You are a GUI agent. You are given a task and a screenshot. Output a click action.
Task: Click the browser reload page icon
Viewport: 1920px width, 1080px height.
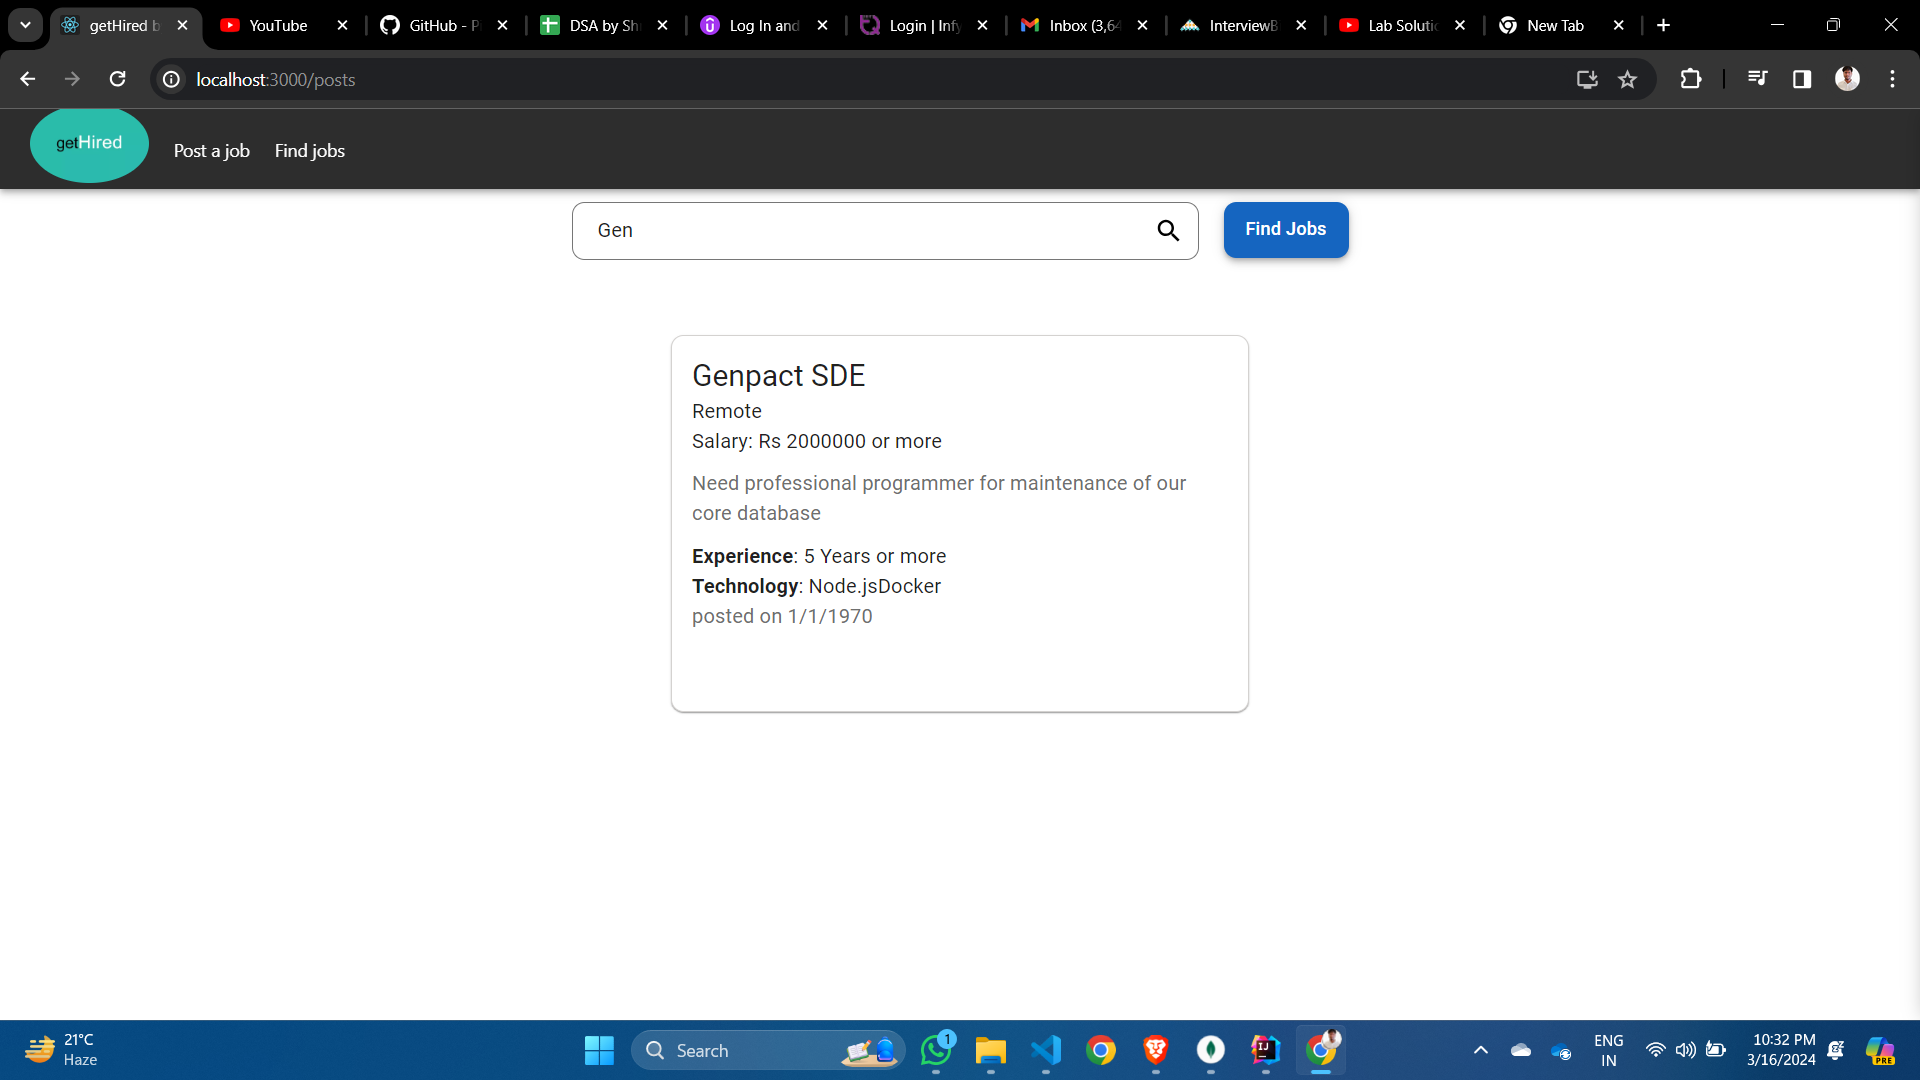(119, 79)
